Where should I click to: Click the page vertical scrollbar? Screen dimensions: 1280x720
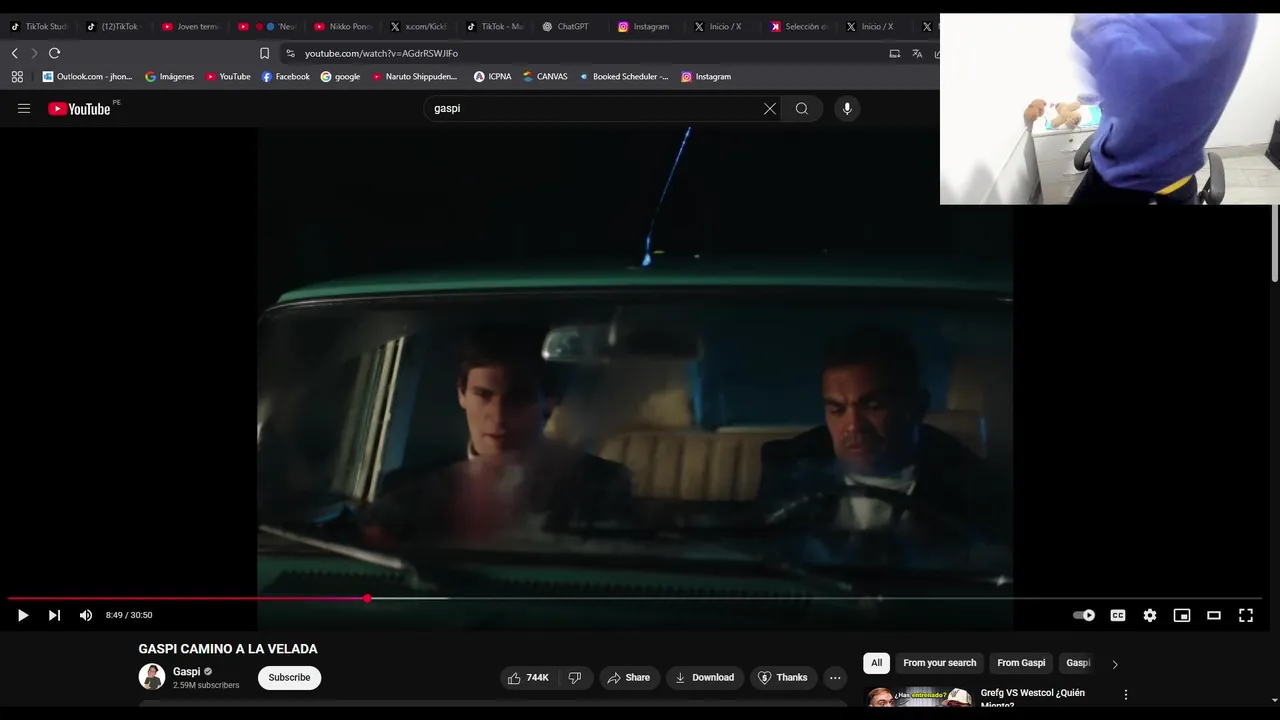tap(1274, 244)
